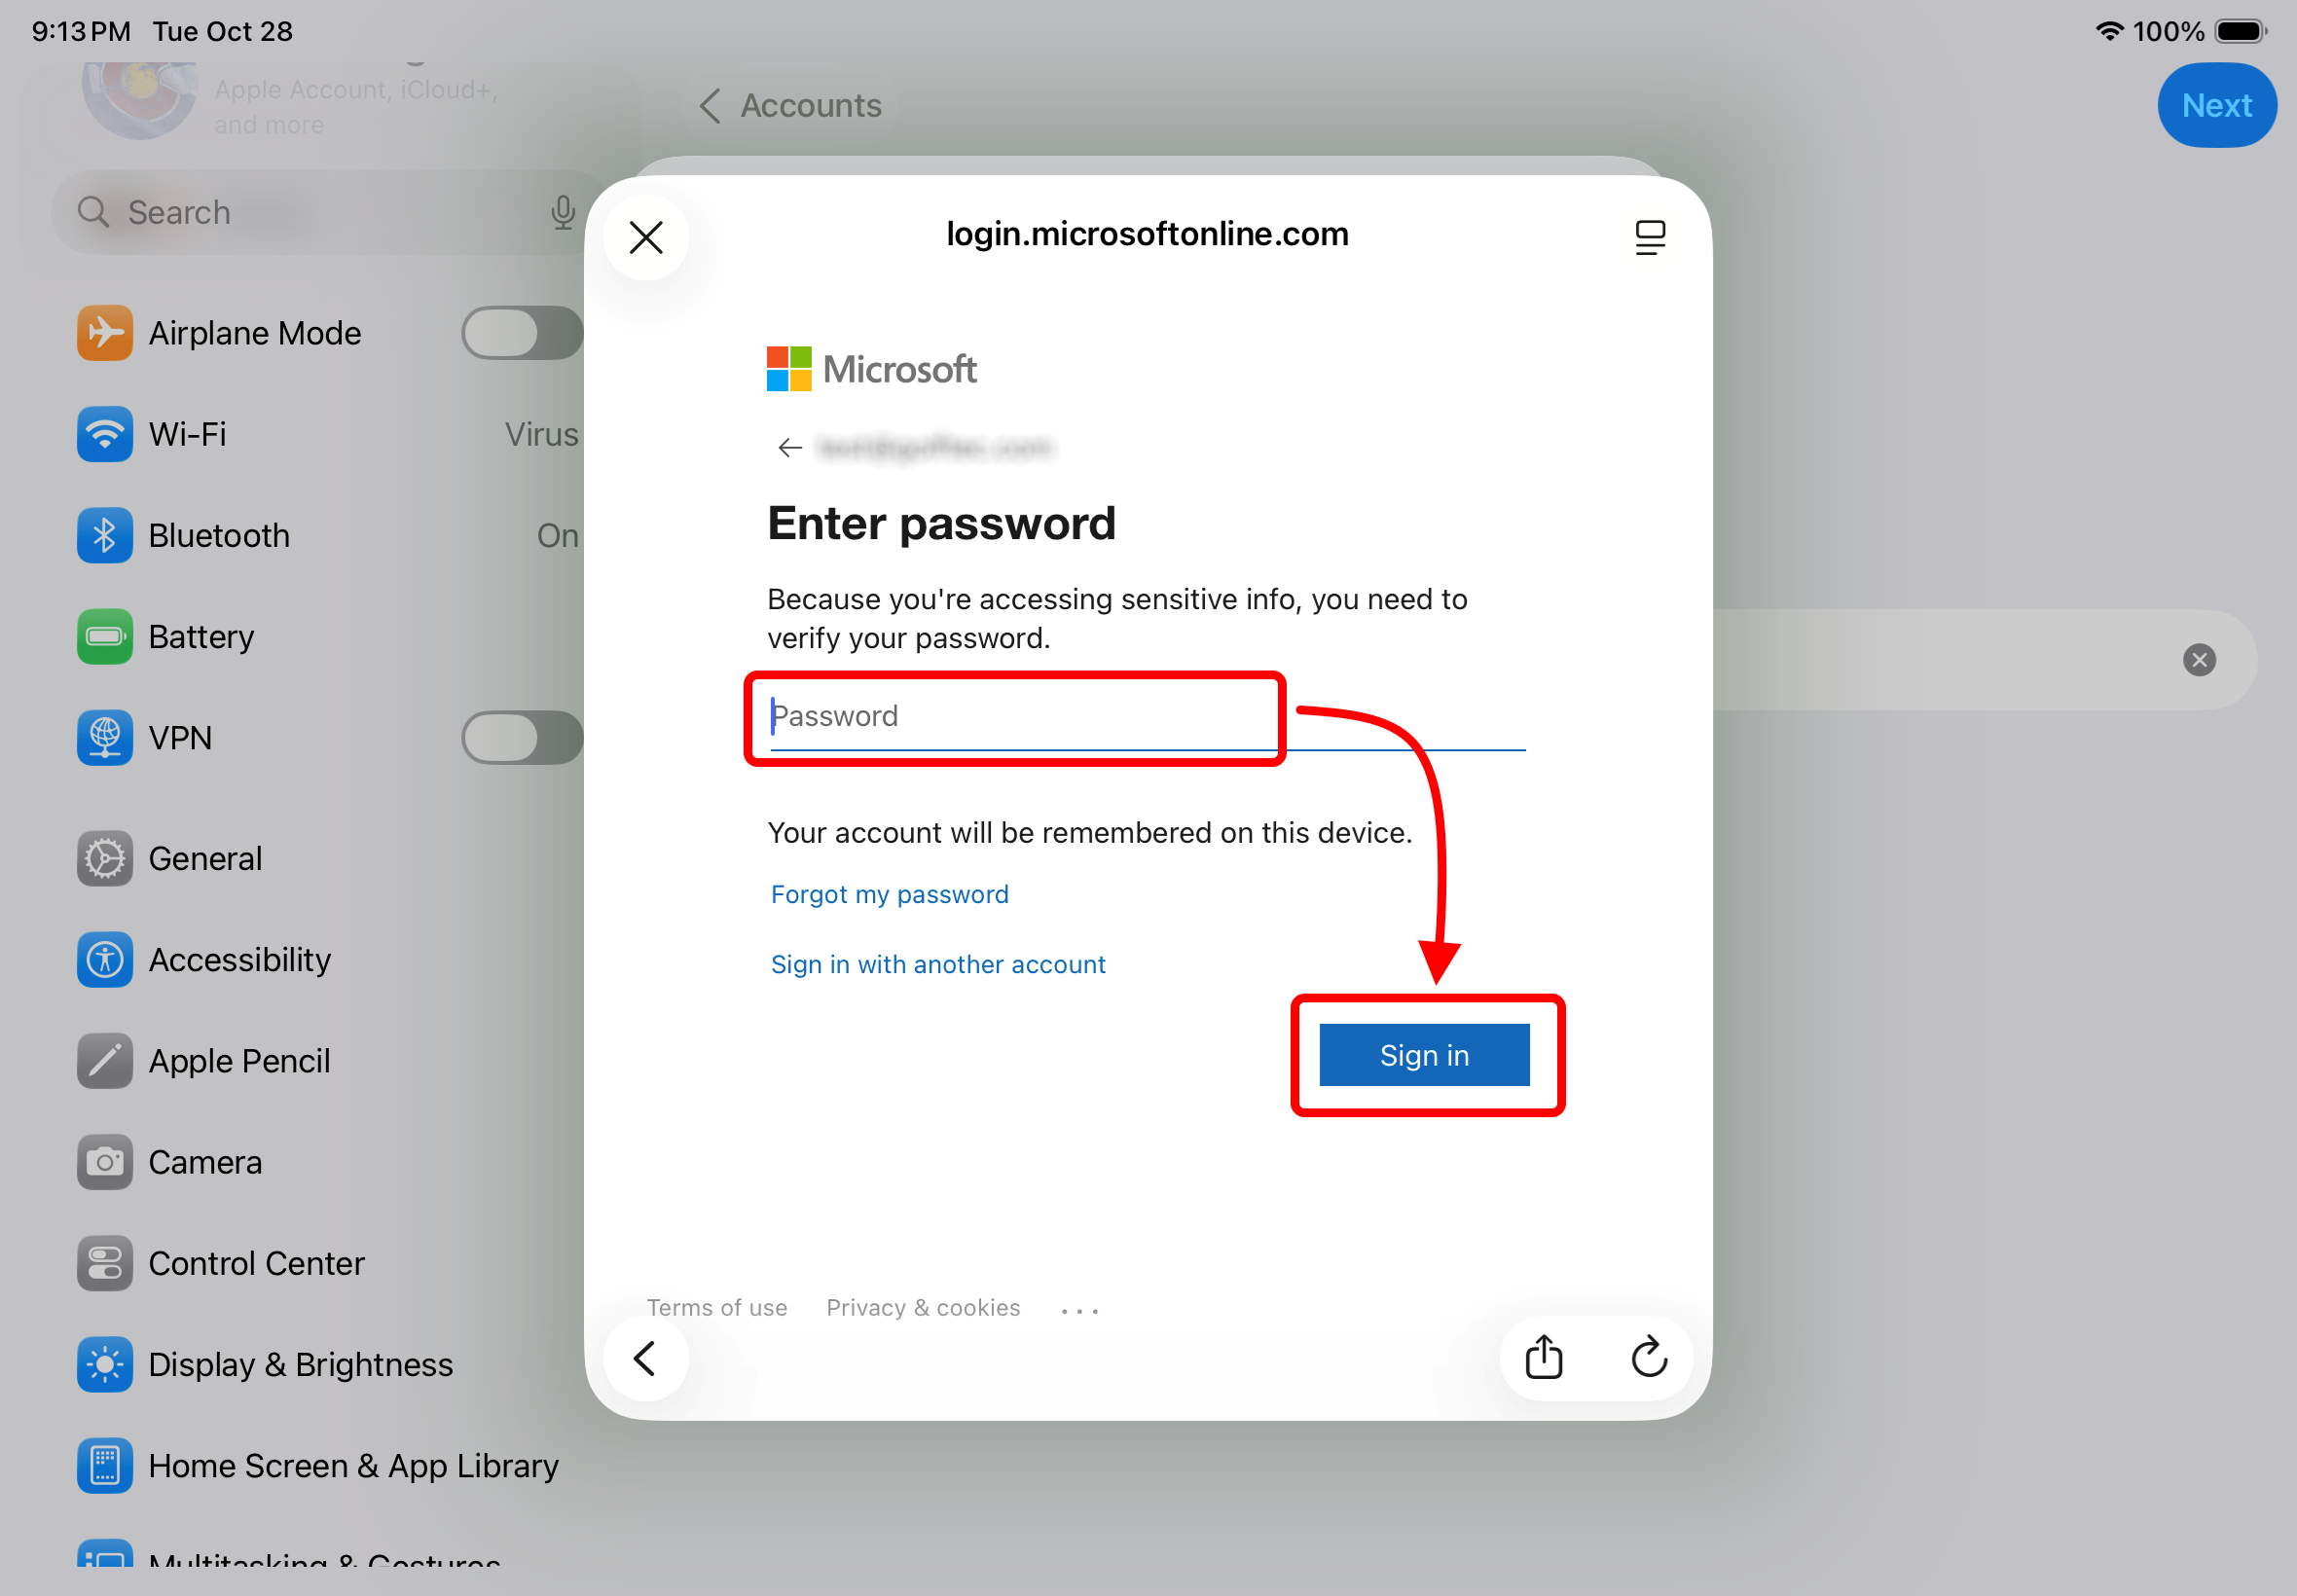Click the blue Sign in button

1424,1054
